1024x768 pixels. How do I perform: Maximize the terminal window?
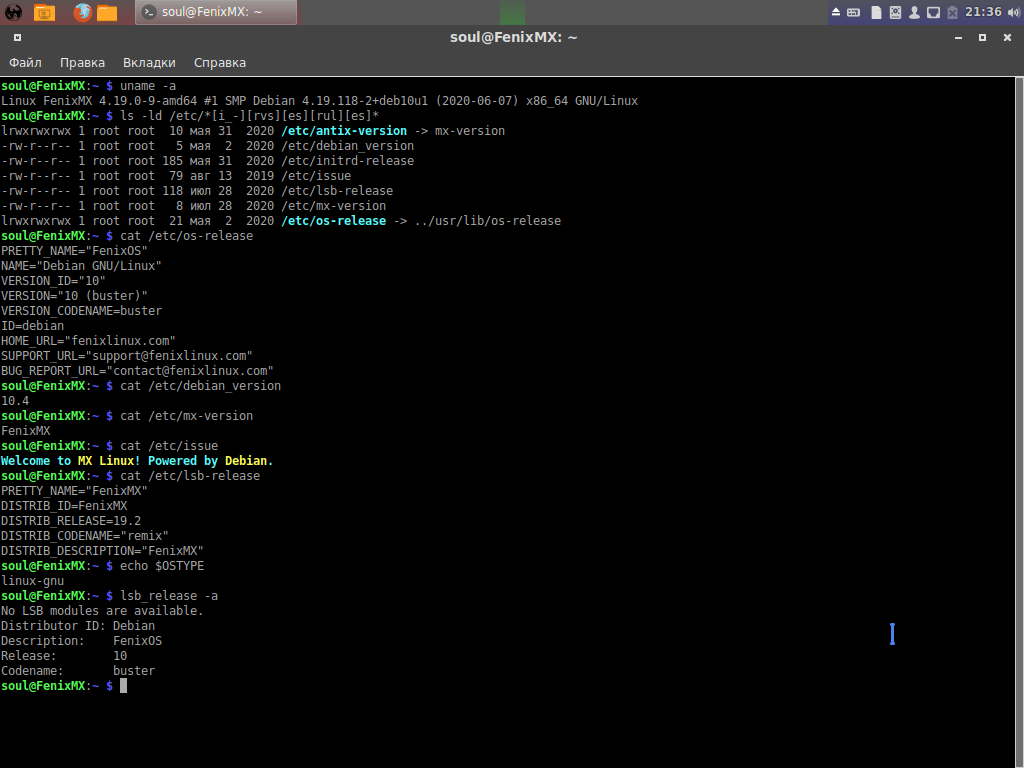pyautogui.click(x=982, y=38)
